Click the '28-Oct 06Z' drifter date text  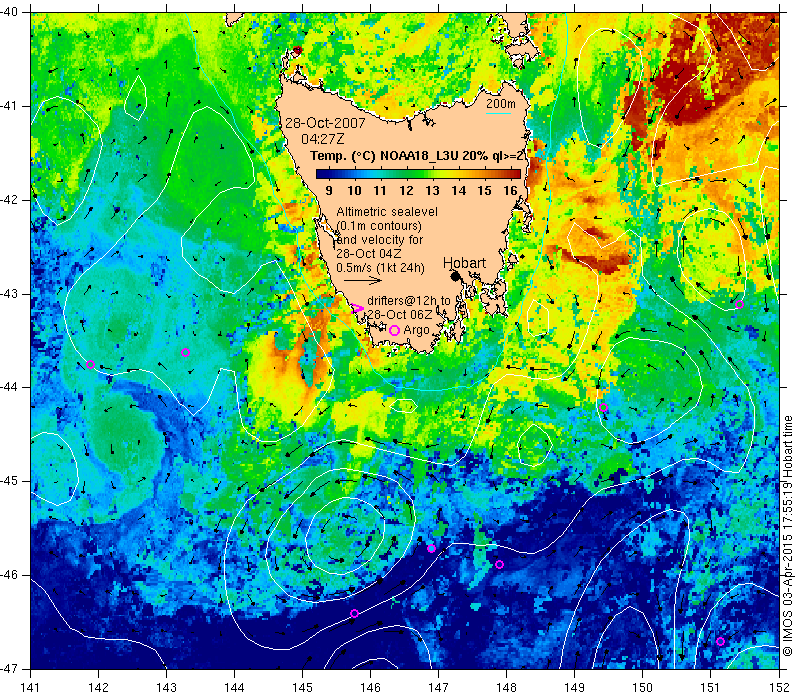pos(399,314)
